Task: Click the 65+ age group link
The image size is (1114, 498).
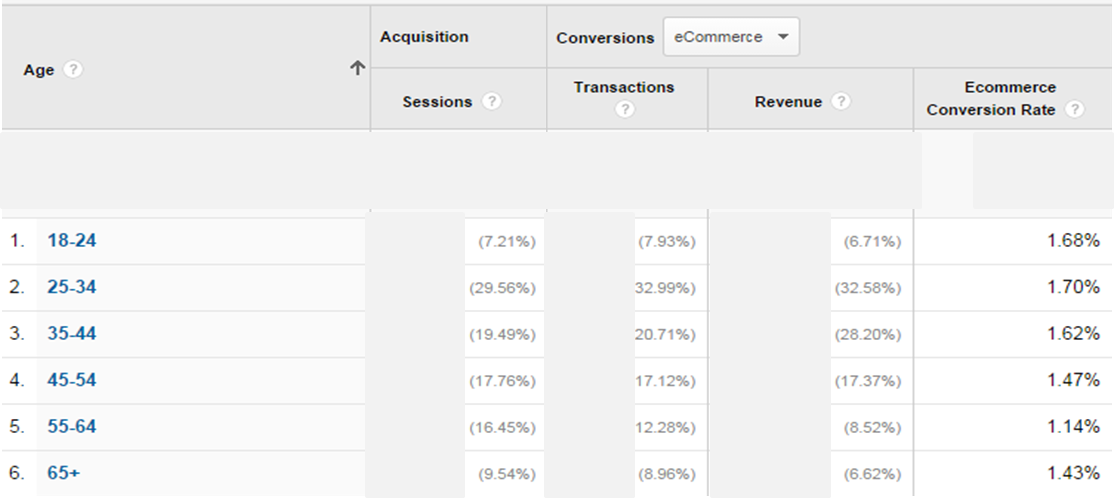Action: pos(63,473)
